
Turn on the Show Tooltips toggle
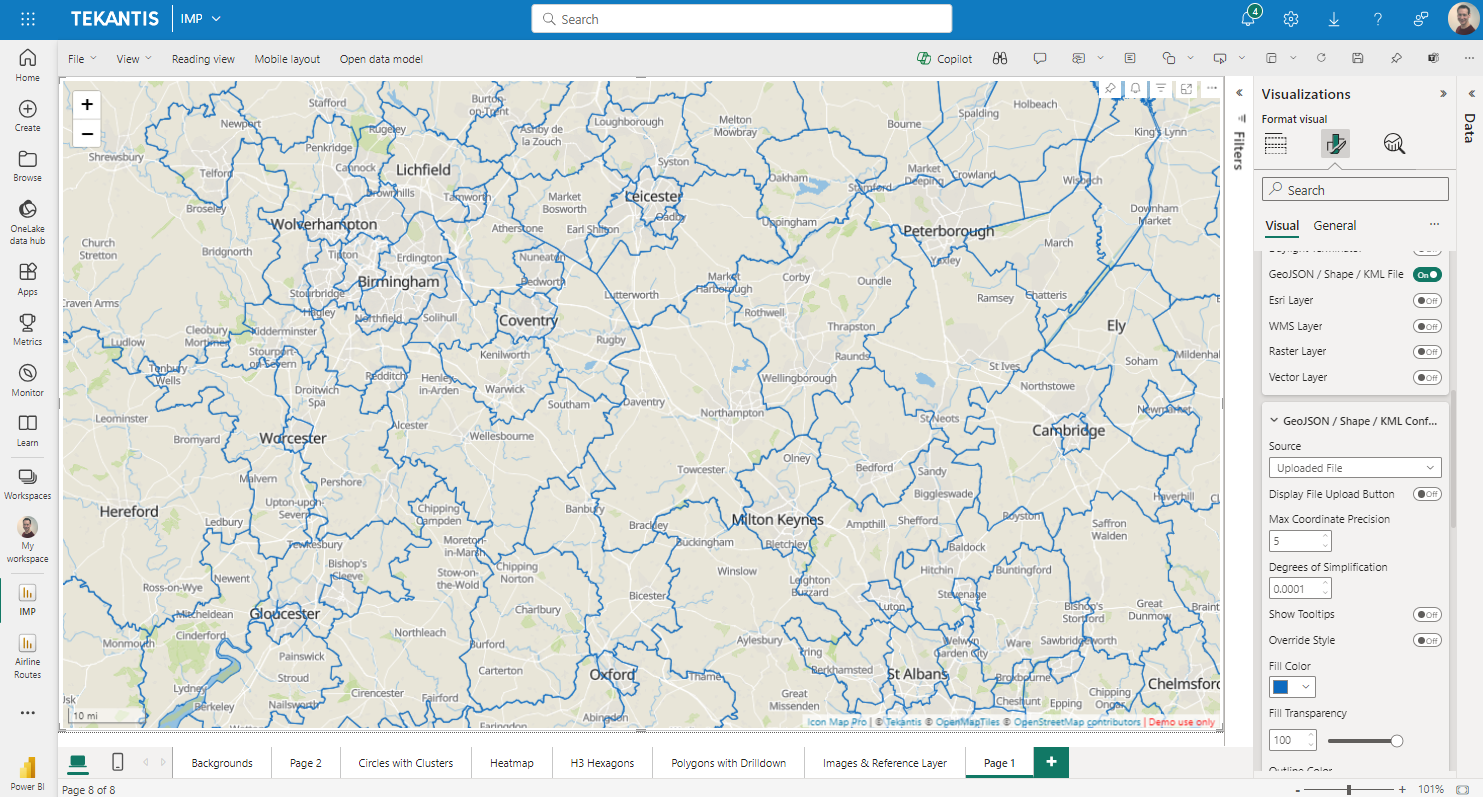(1427, 615)
